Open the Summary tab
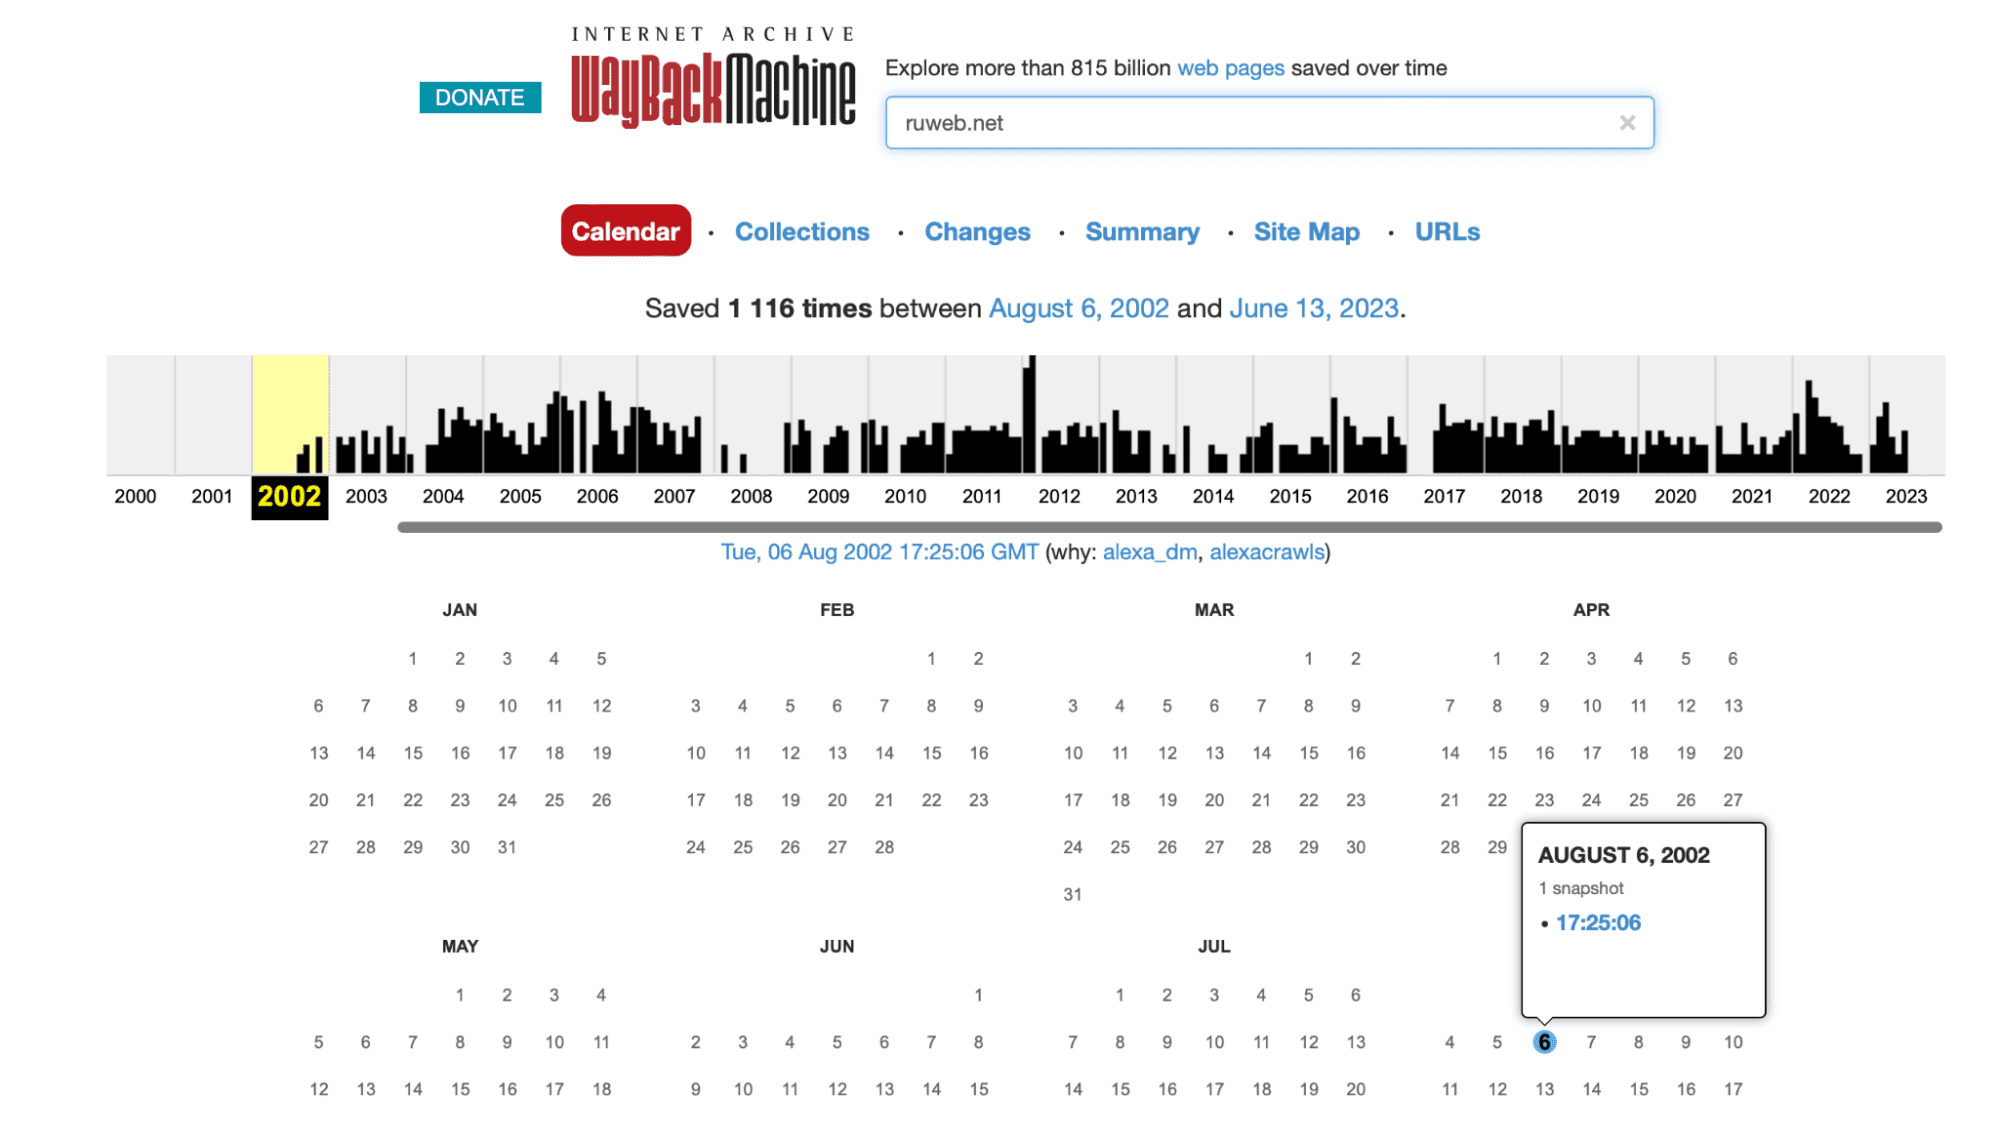Screen dimensions: 1999x1124 pyautogui.click(x=1142, y=231)
